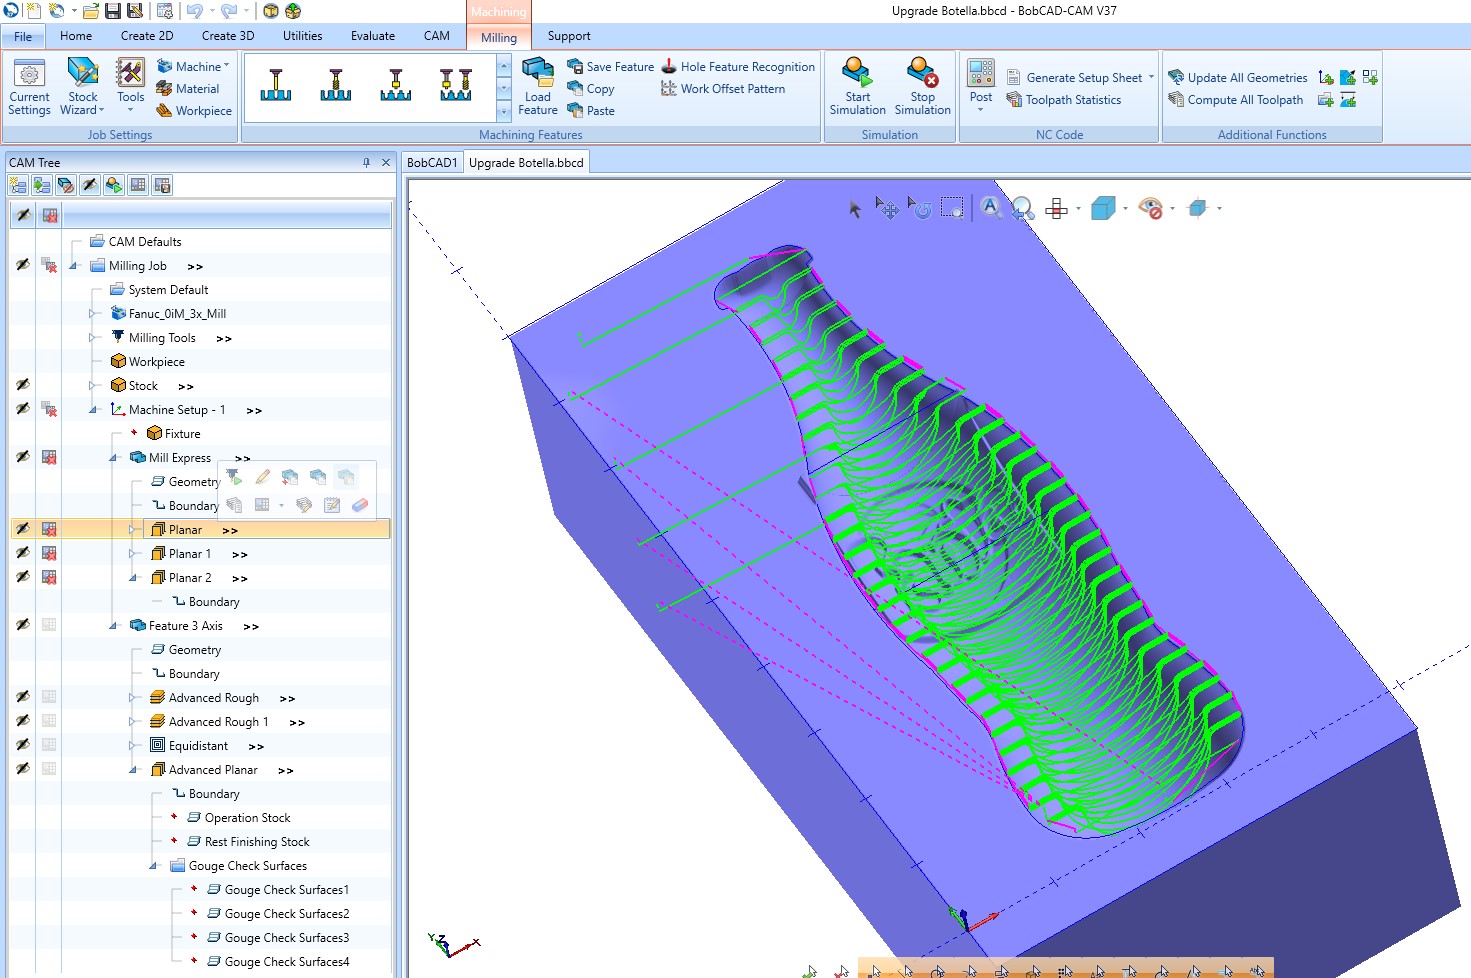Open the File menu

(23, 36)
